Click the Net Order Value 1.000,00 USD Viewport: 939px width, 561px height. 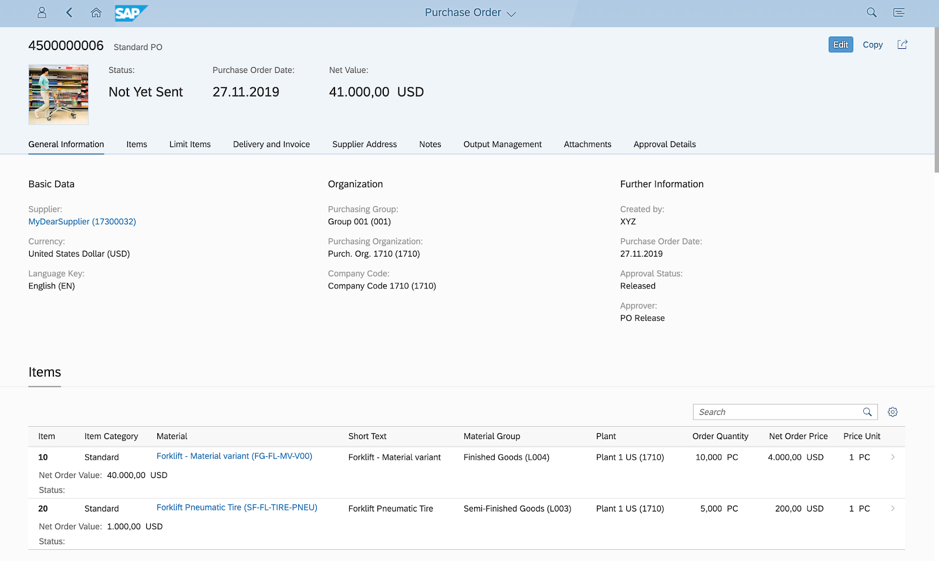point(135,526)
